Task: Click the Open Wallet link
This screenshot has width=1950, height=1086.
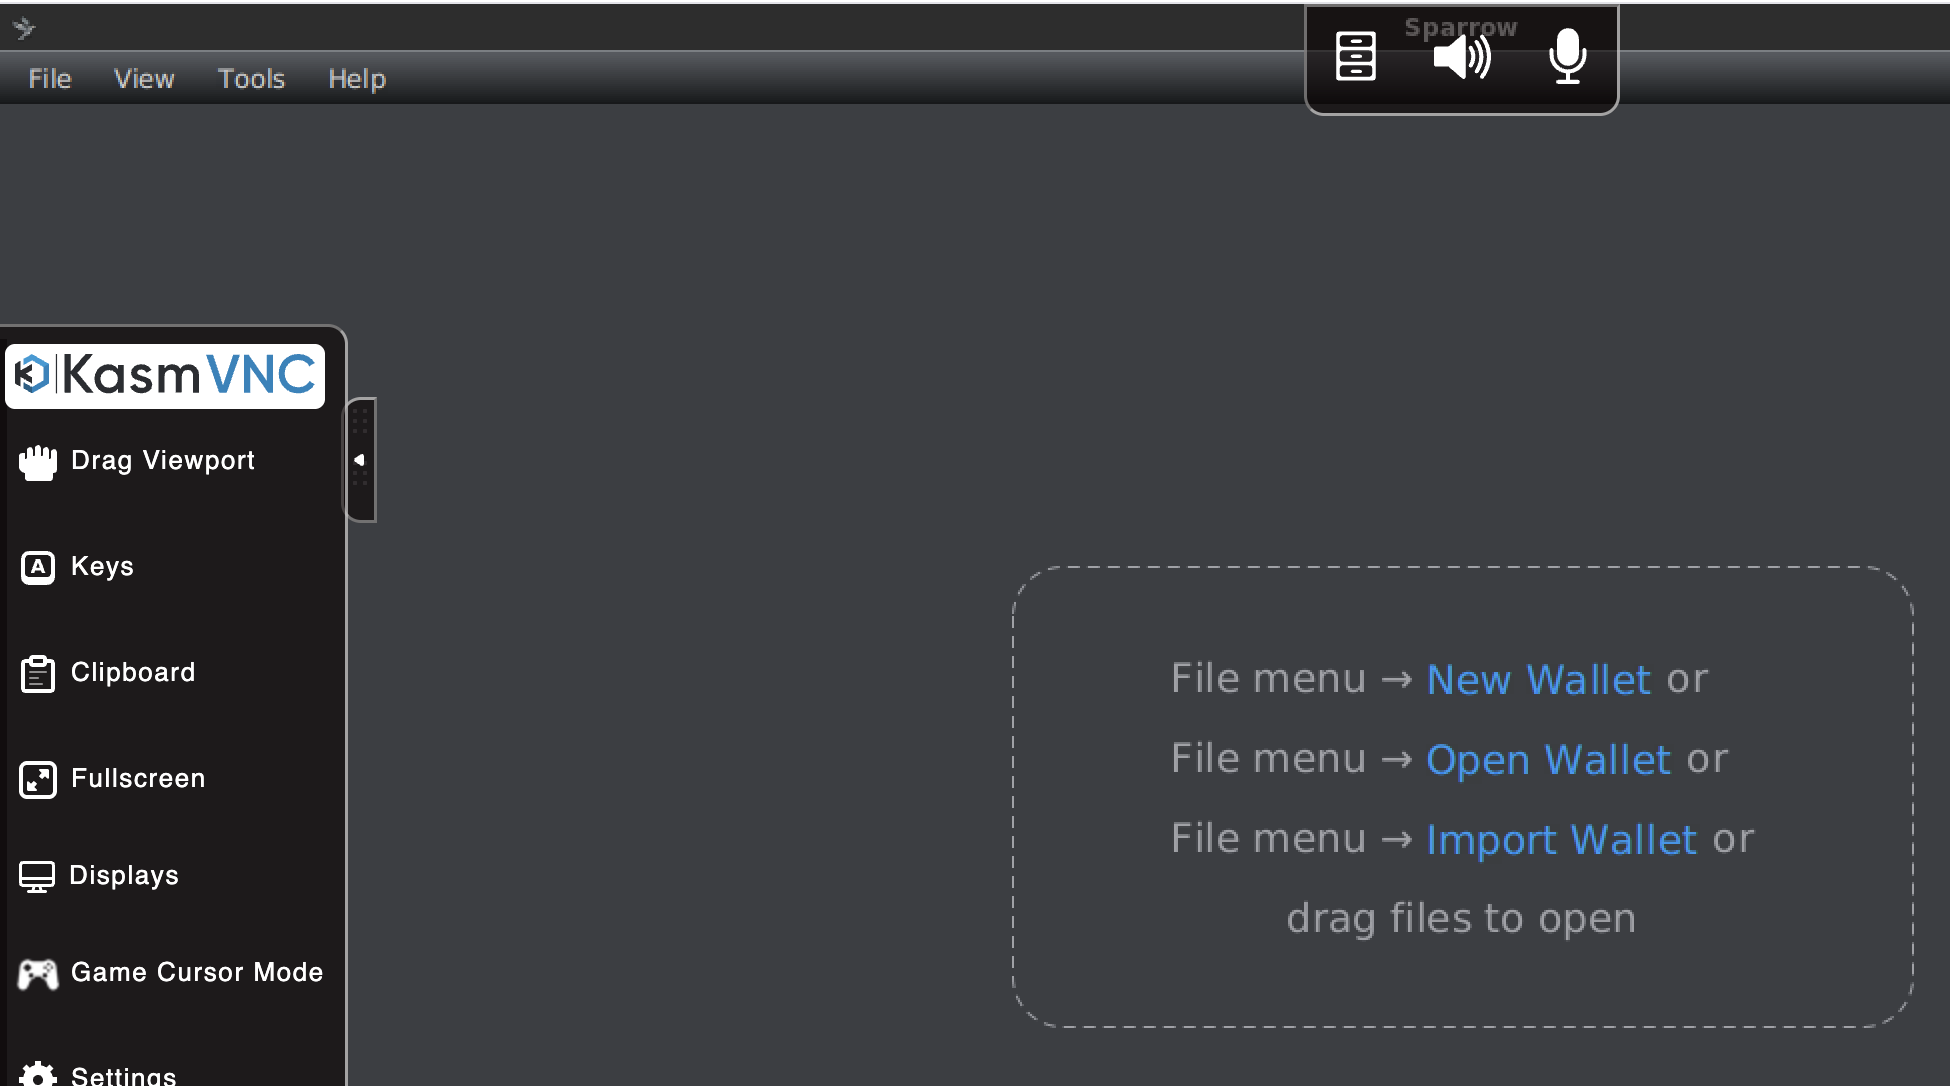Action: pos(1548,760)
